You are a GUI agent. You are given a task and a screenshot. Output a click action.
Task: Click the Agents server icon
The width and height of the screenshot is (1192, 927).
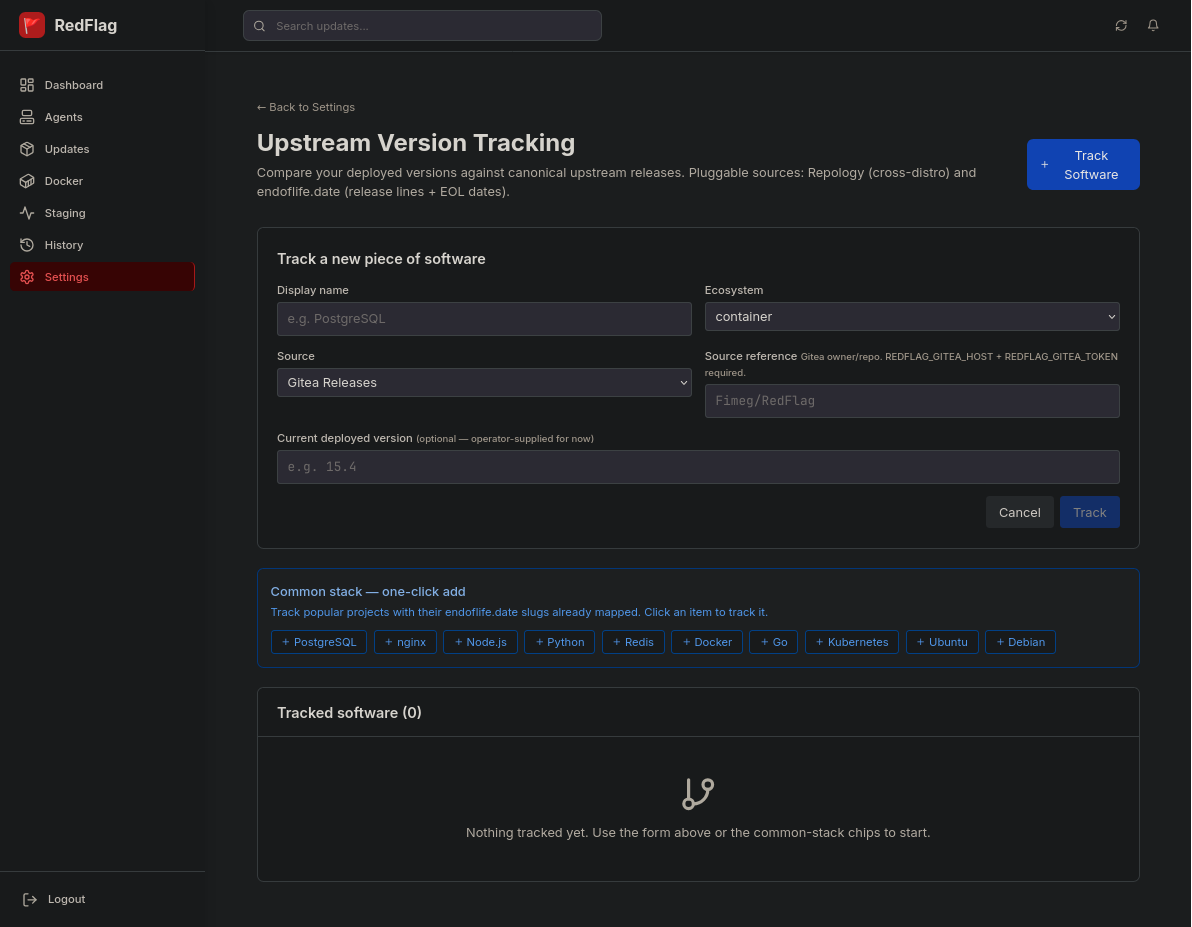pos(27,117)
